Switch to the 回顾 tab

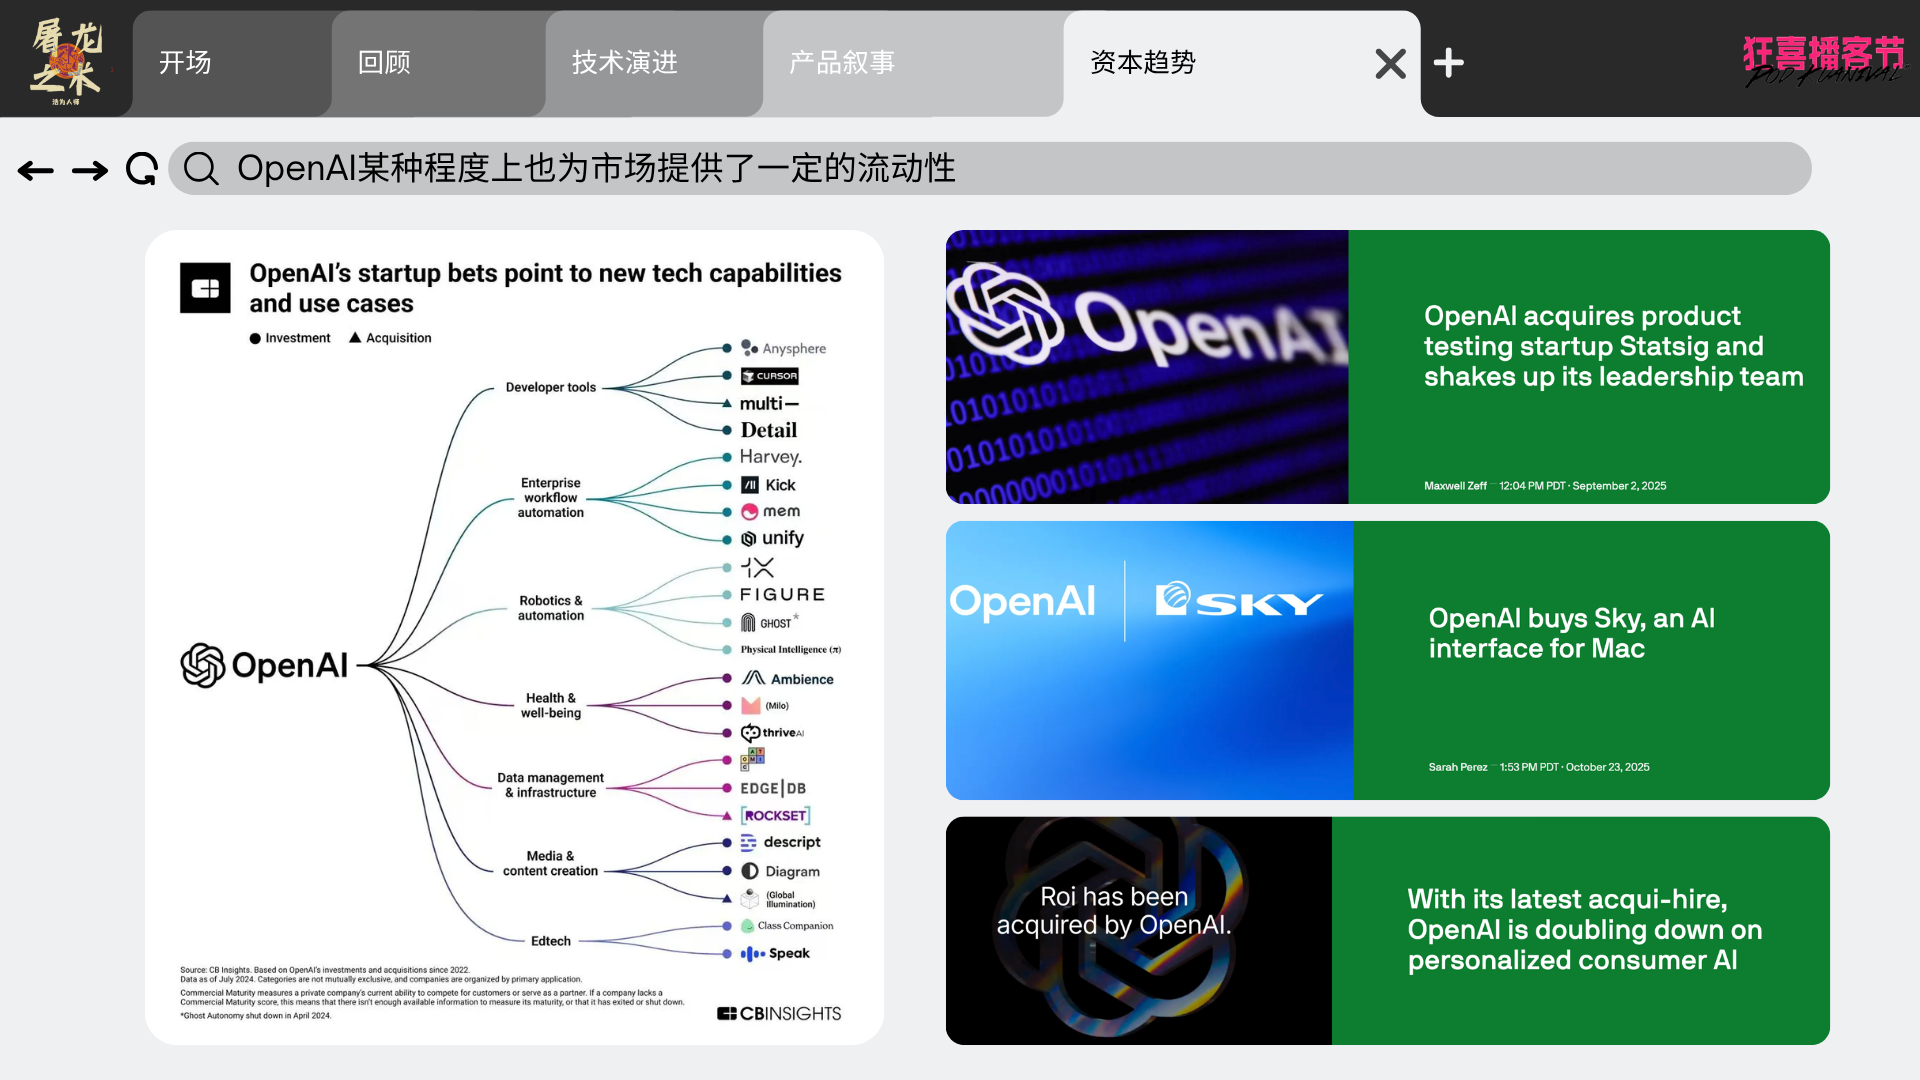click(385, 63)
